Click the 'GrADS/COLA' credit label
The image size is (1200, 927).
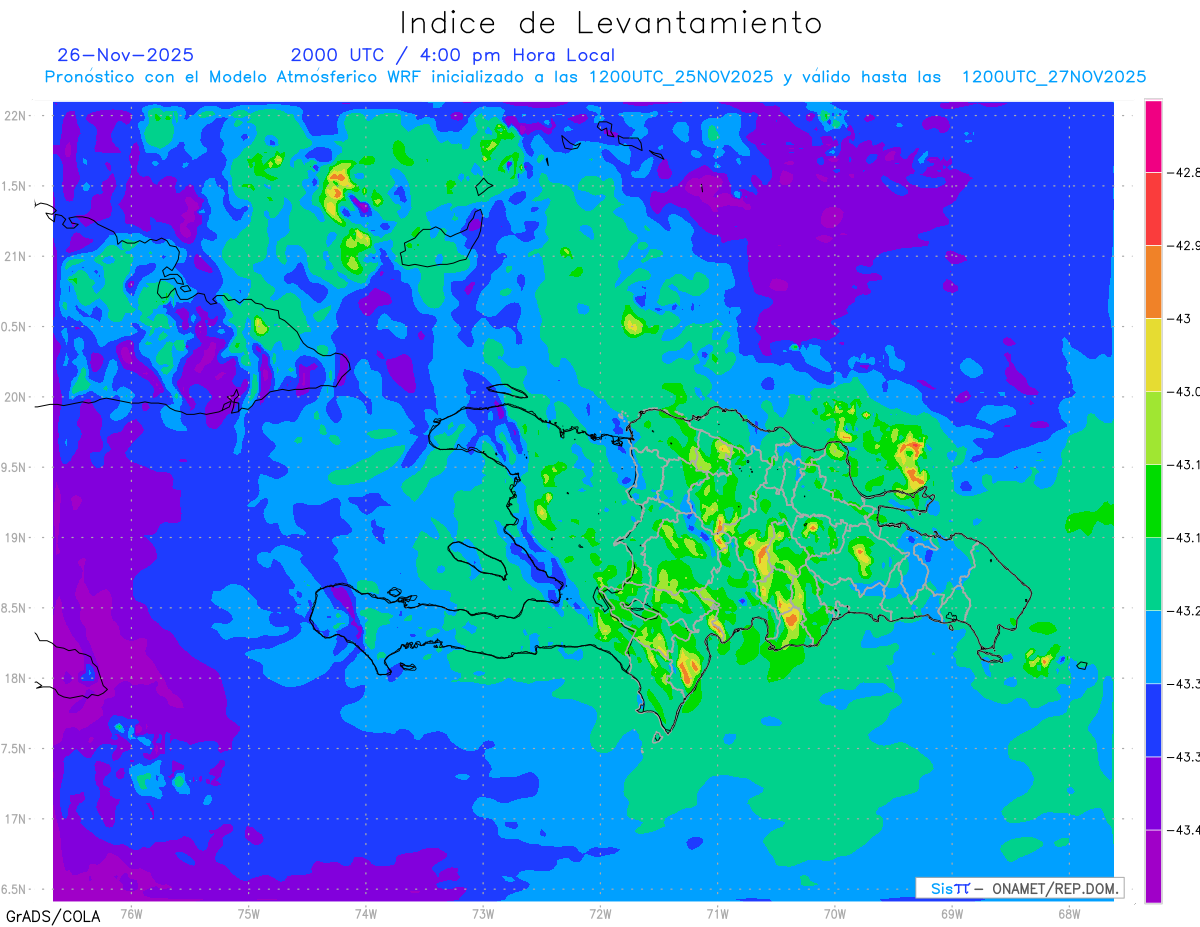(x=53, y=915)
